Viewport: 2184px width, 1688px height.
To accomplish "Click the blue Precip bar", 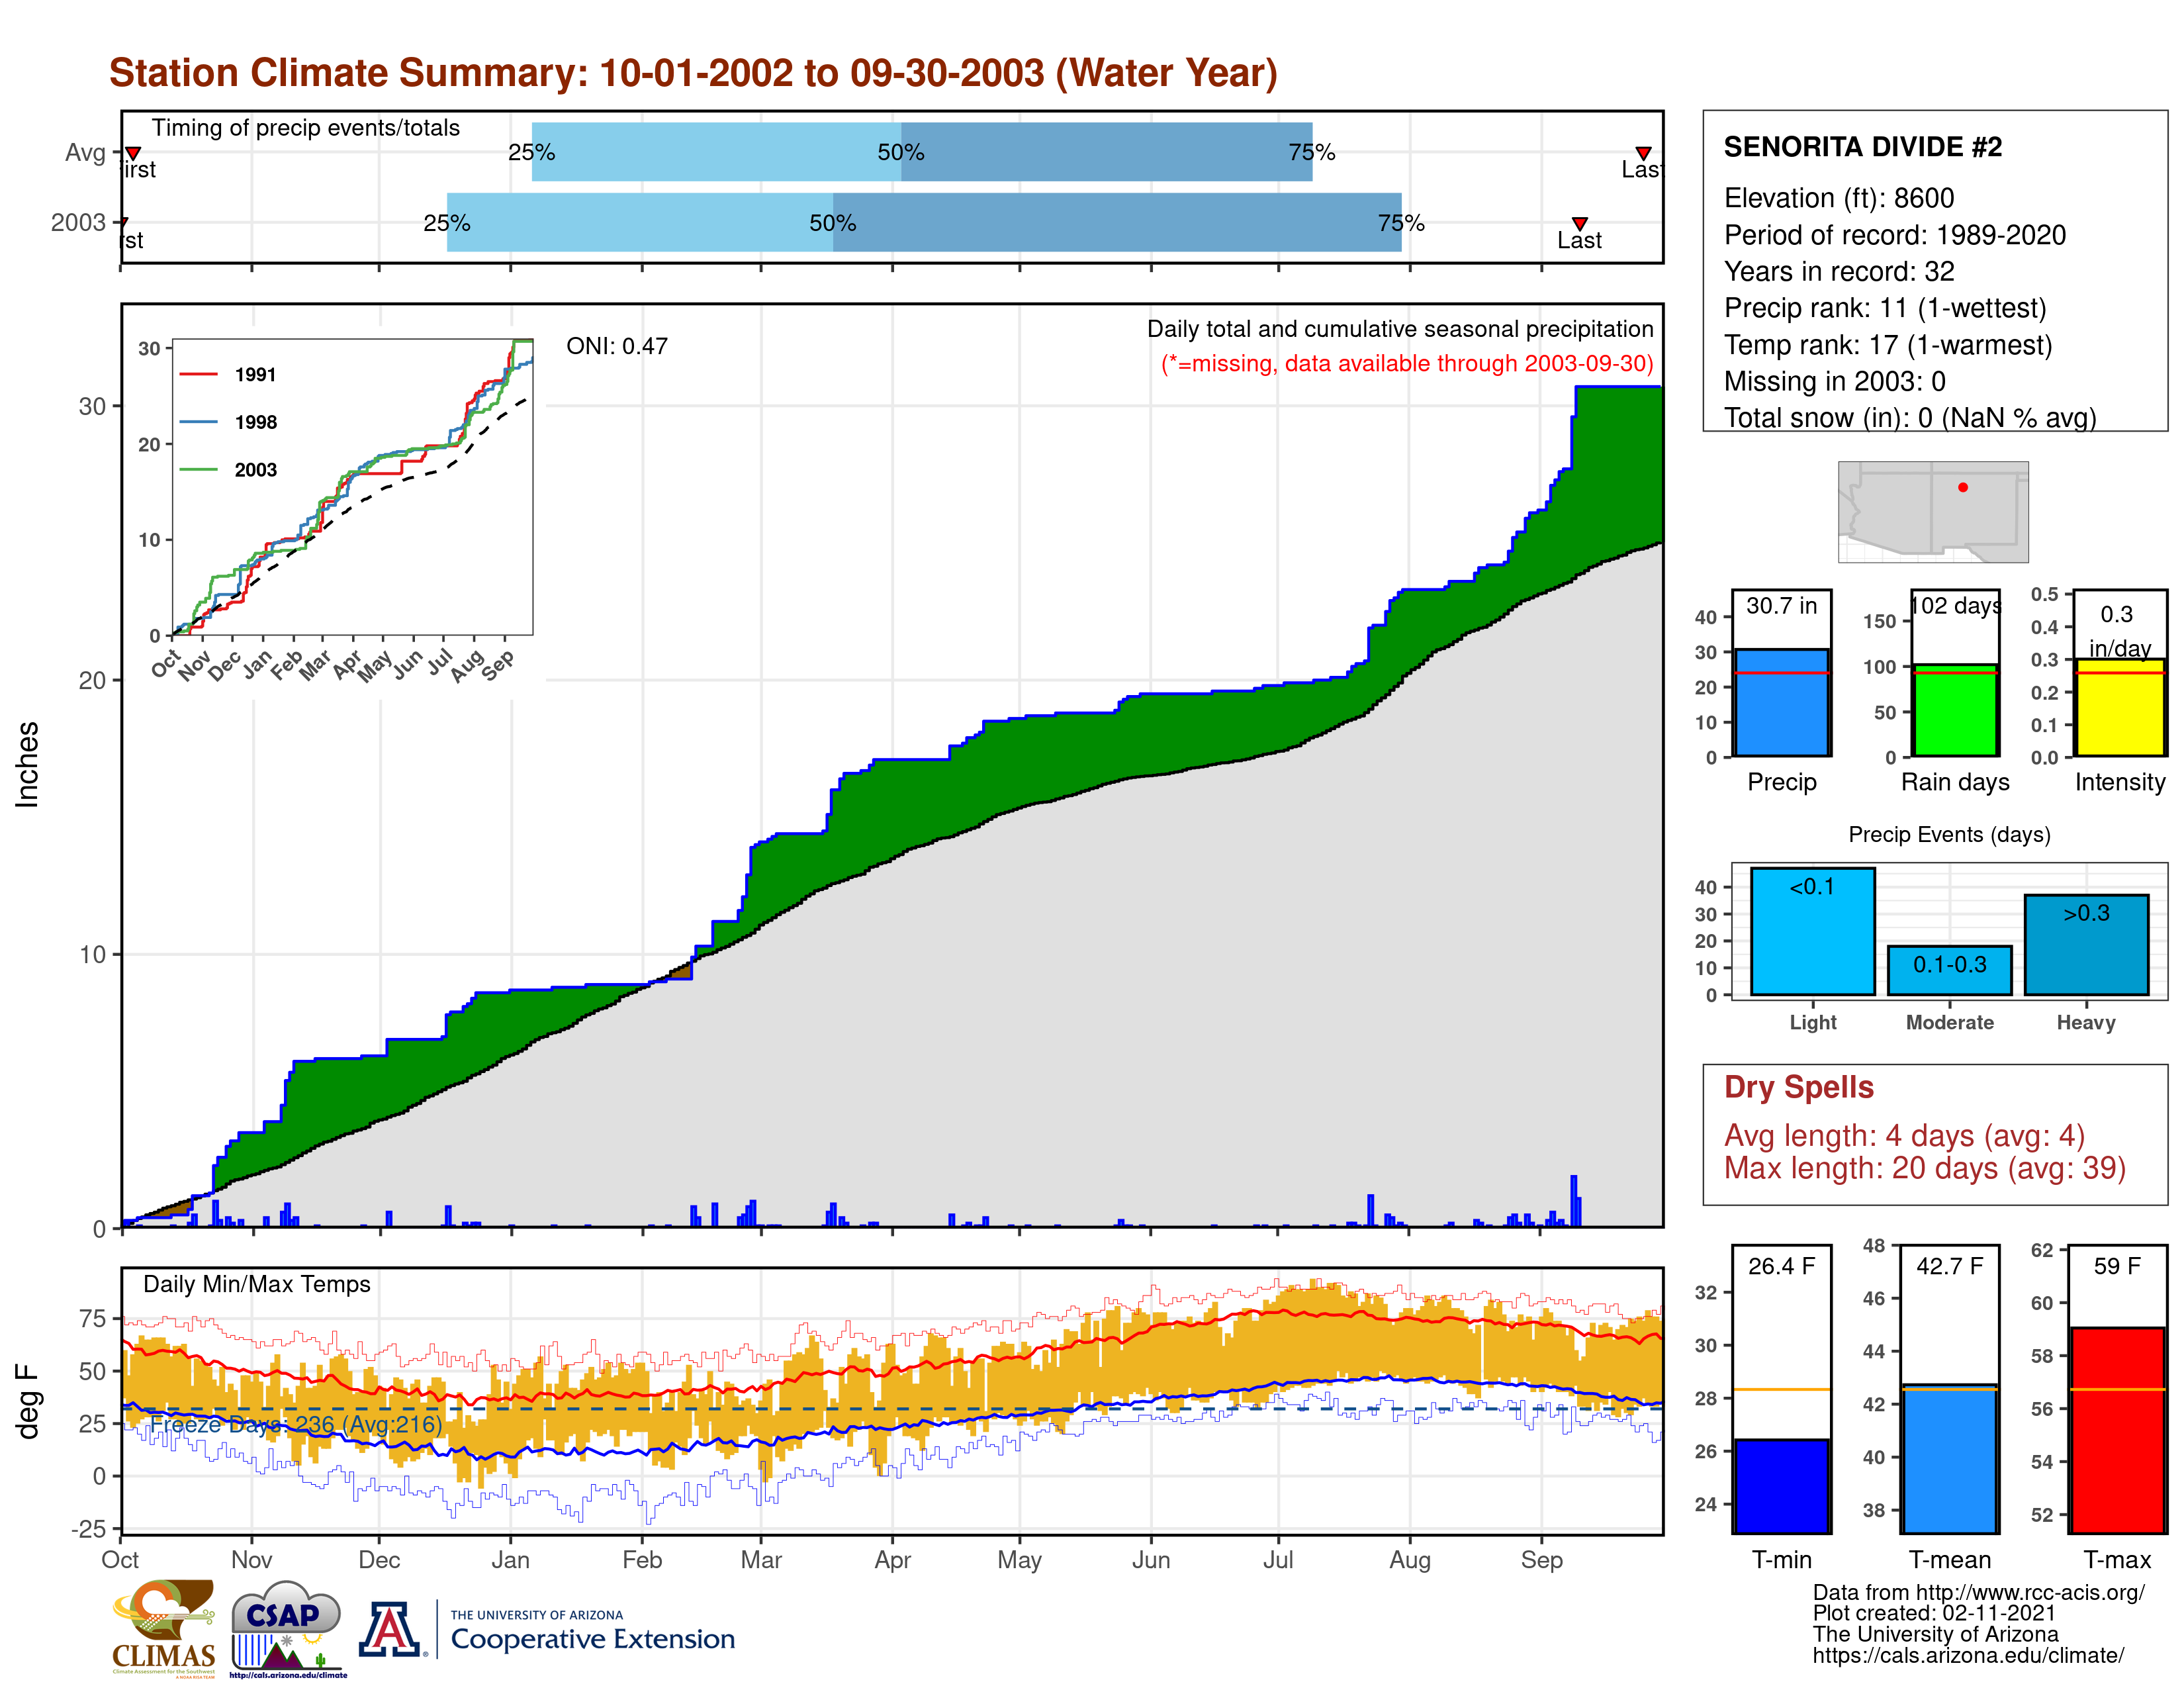I will [x=1781, y=702].
